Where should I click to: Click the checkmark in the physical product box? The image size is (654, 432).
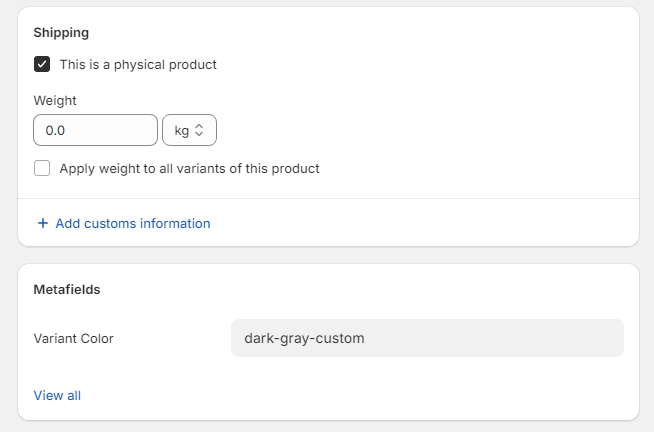click(x=42, y=64)
